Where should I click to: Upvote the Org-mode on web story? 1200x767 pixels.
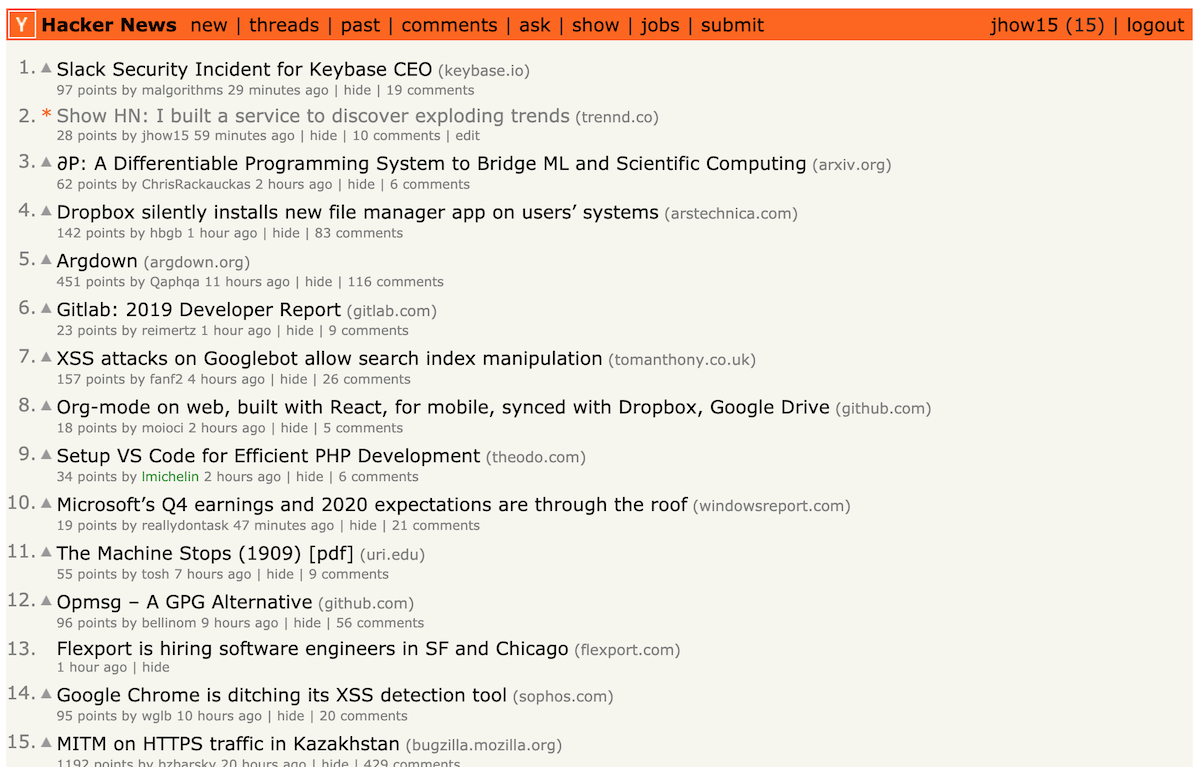tap(46, 406)
